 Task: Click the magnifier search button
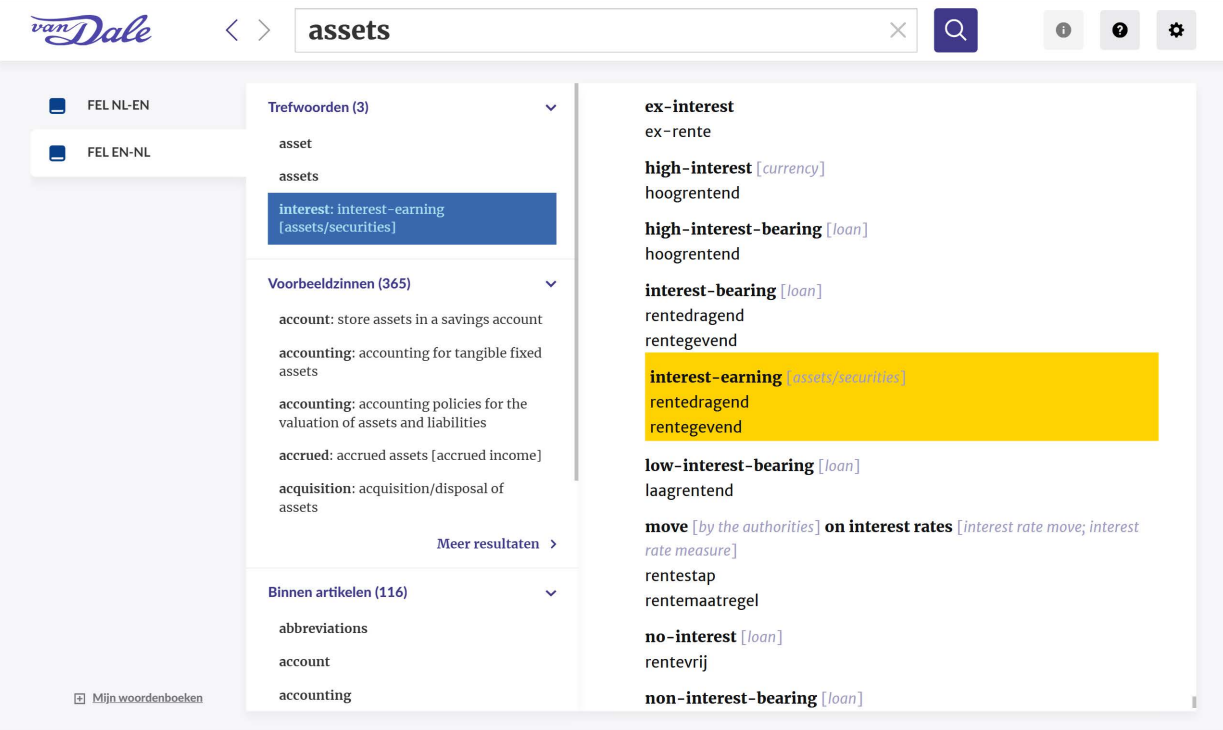coord(956,30)
